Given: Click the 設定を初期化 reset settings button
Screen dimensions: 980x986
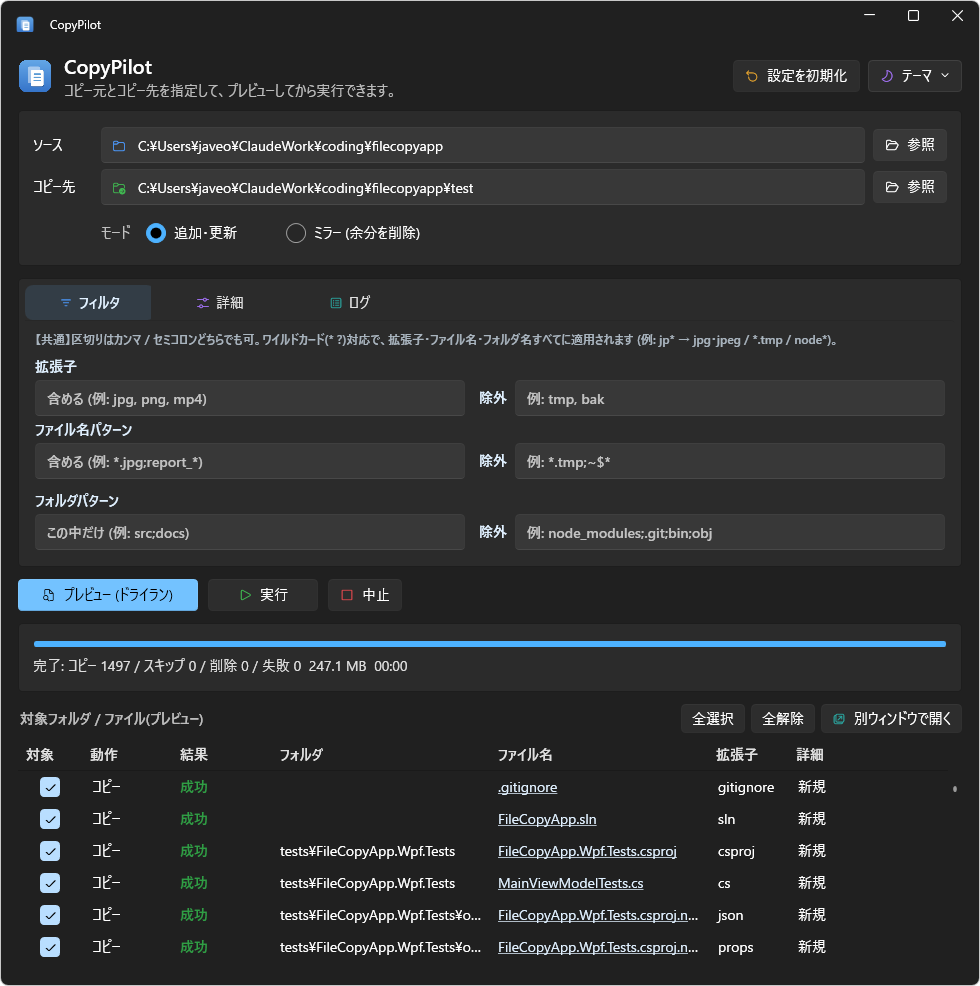Looking at the screenshot, I should click(796, 76).
